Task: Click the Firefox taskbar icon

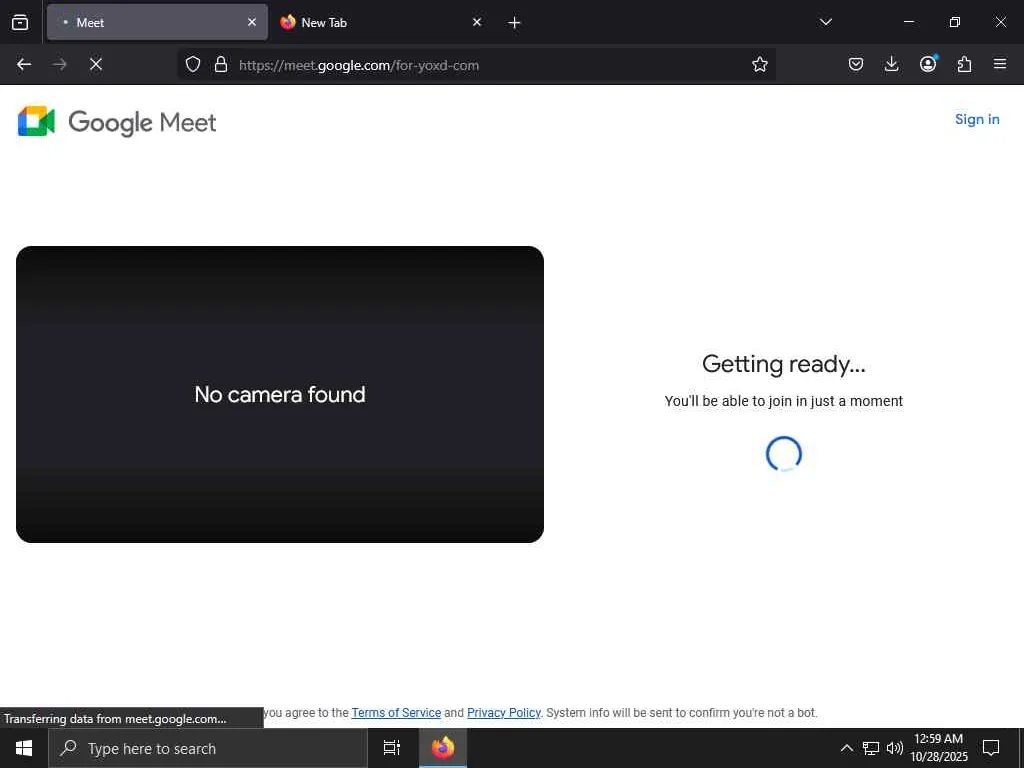Action: [x=443, y=748]
